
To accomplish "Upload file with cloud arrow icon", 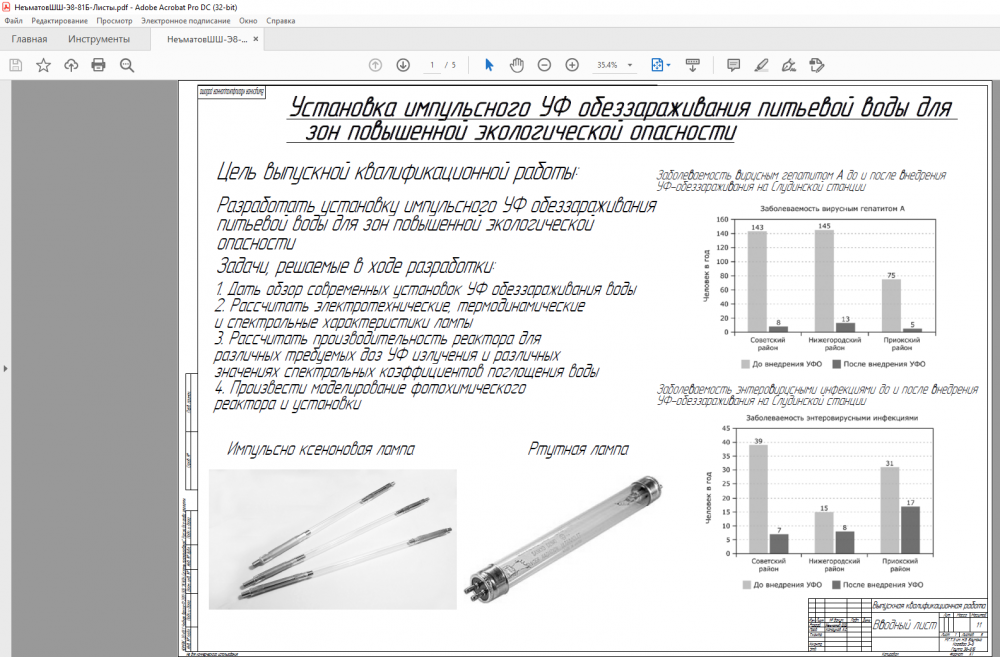I will click(71, 65).
